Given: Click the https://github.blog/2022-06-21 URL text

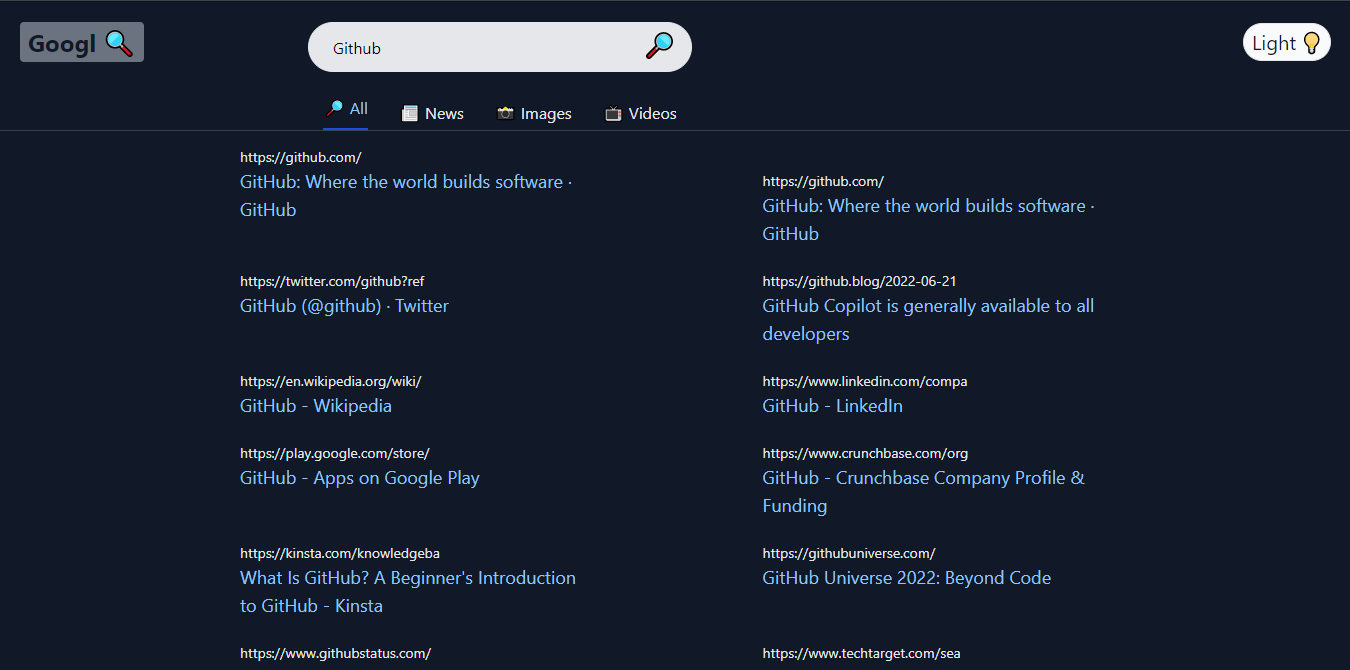Looking at the screenshot, I should point(860,282).
